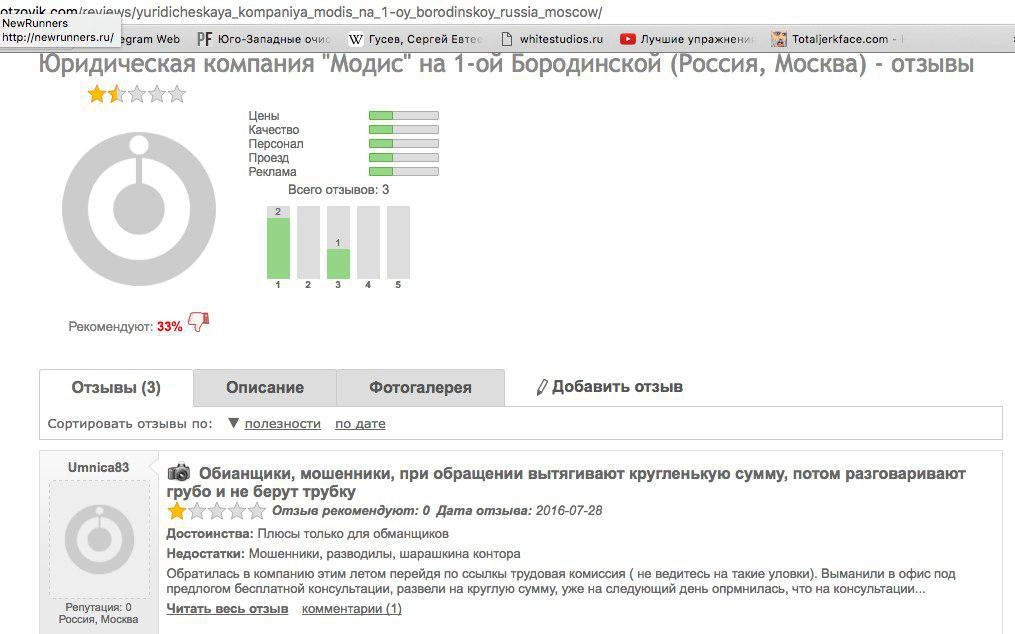Select the Отзывы (3) tab
1015x634 pixels.
(x=116, y=388)
